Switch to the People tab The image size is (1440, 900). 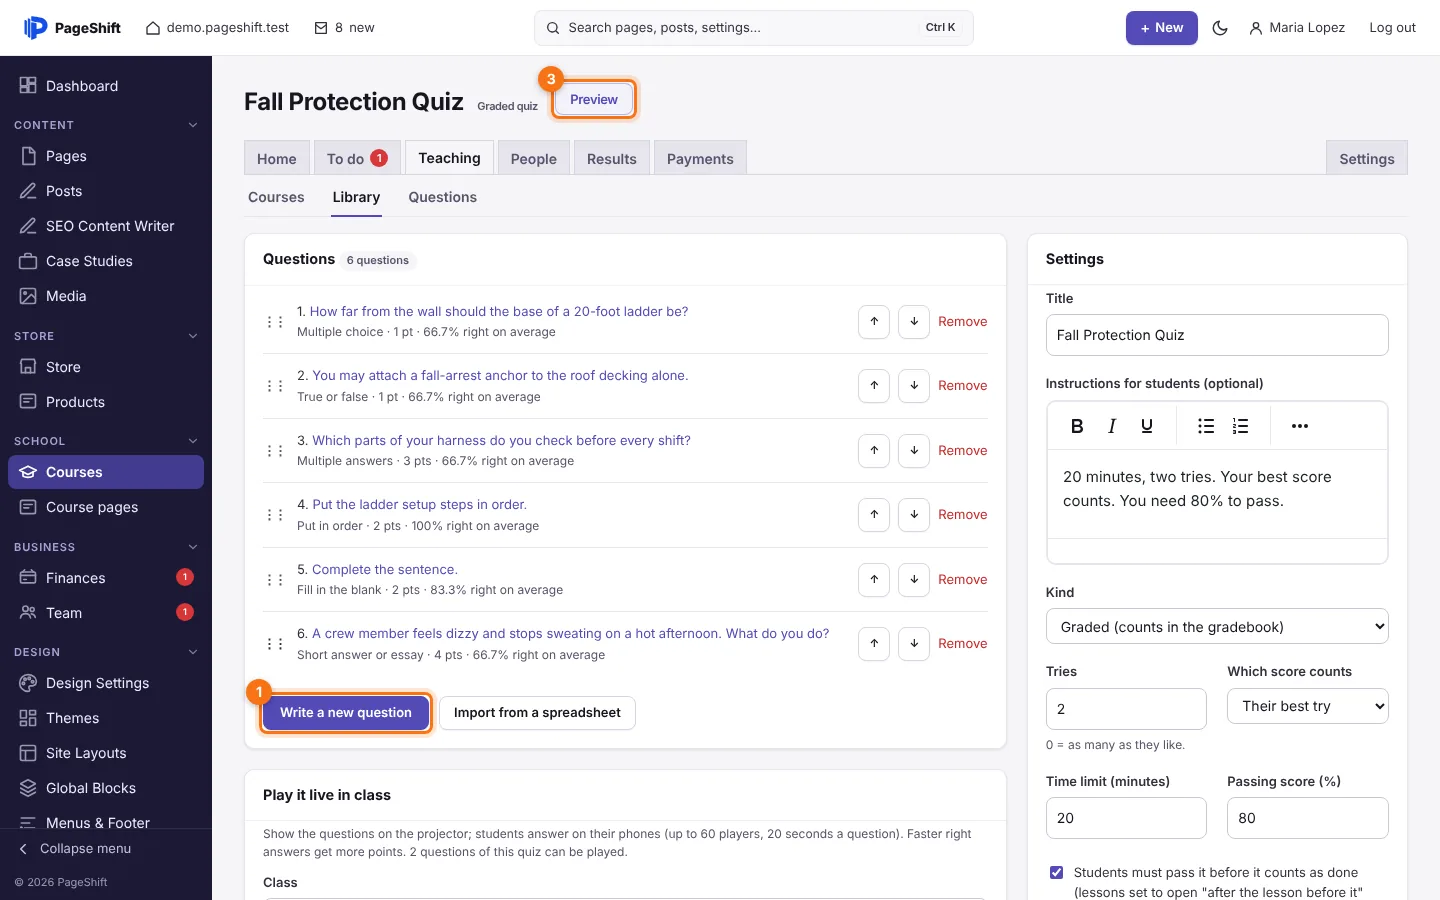(x=534, y=159)
